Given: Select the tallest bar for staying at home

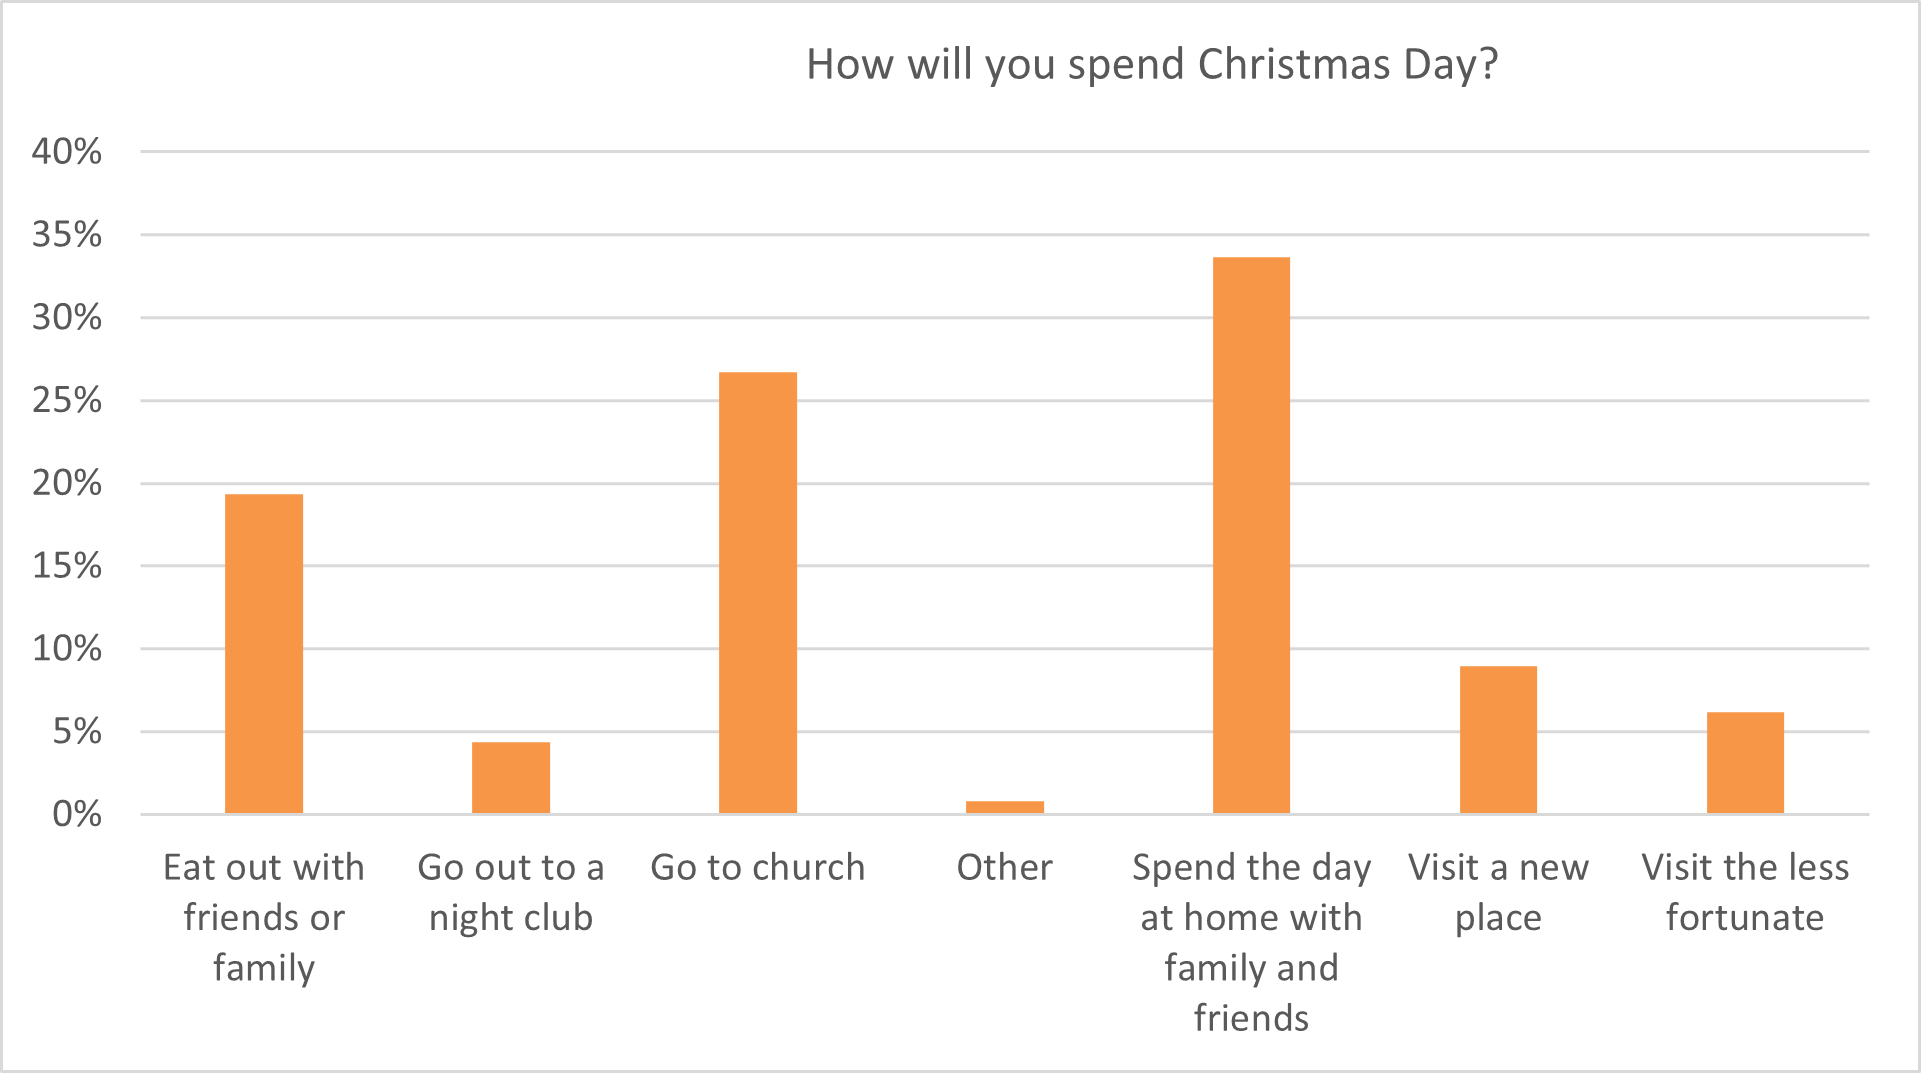Looking at the screenshot, I should [1251, 535].
